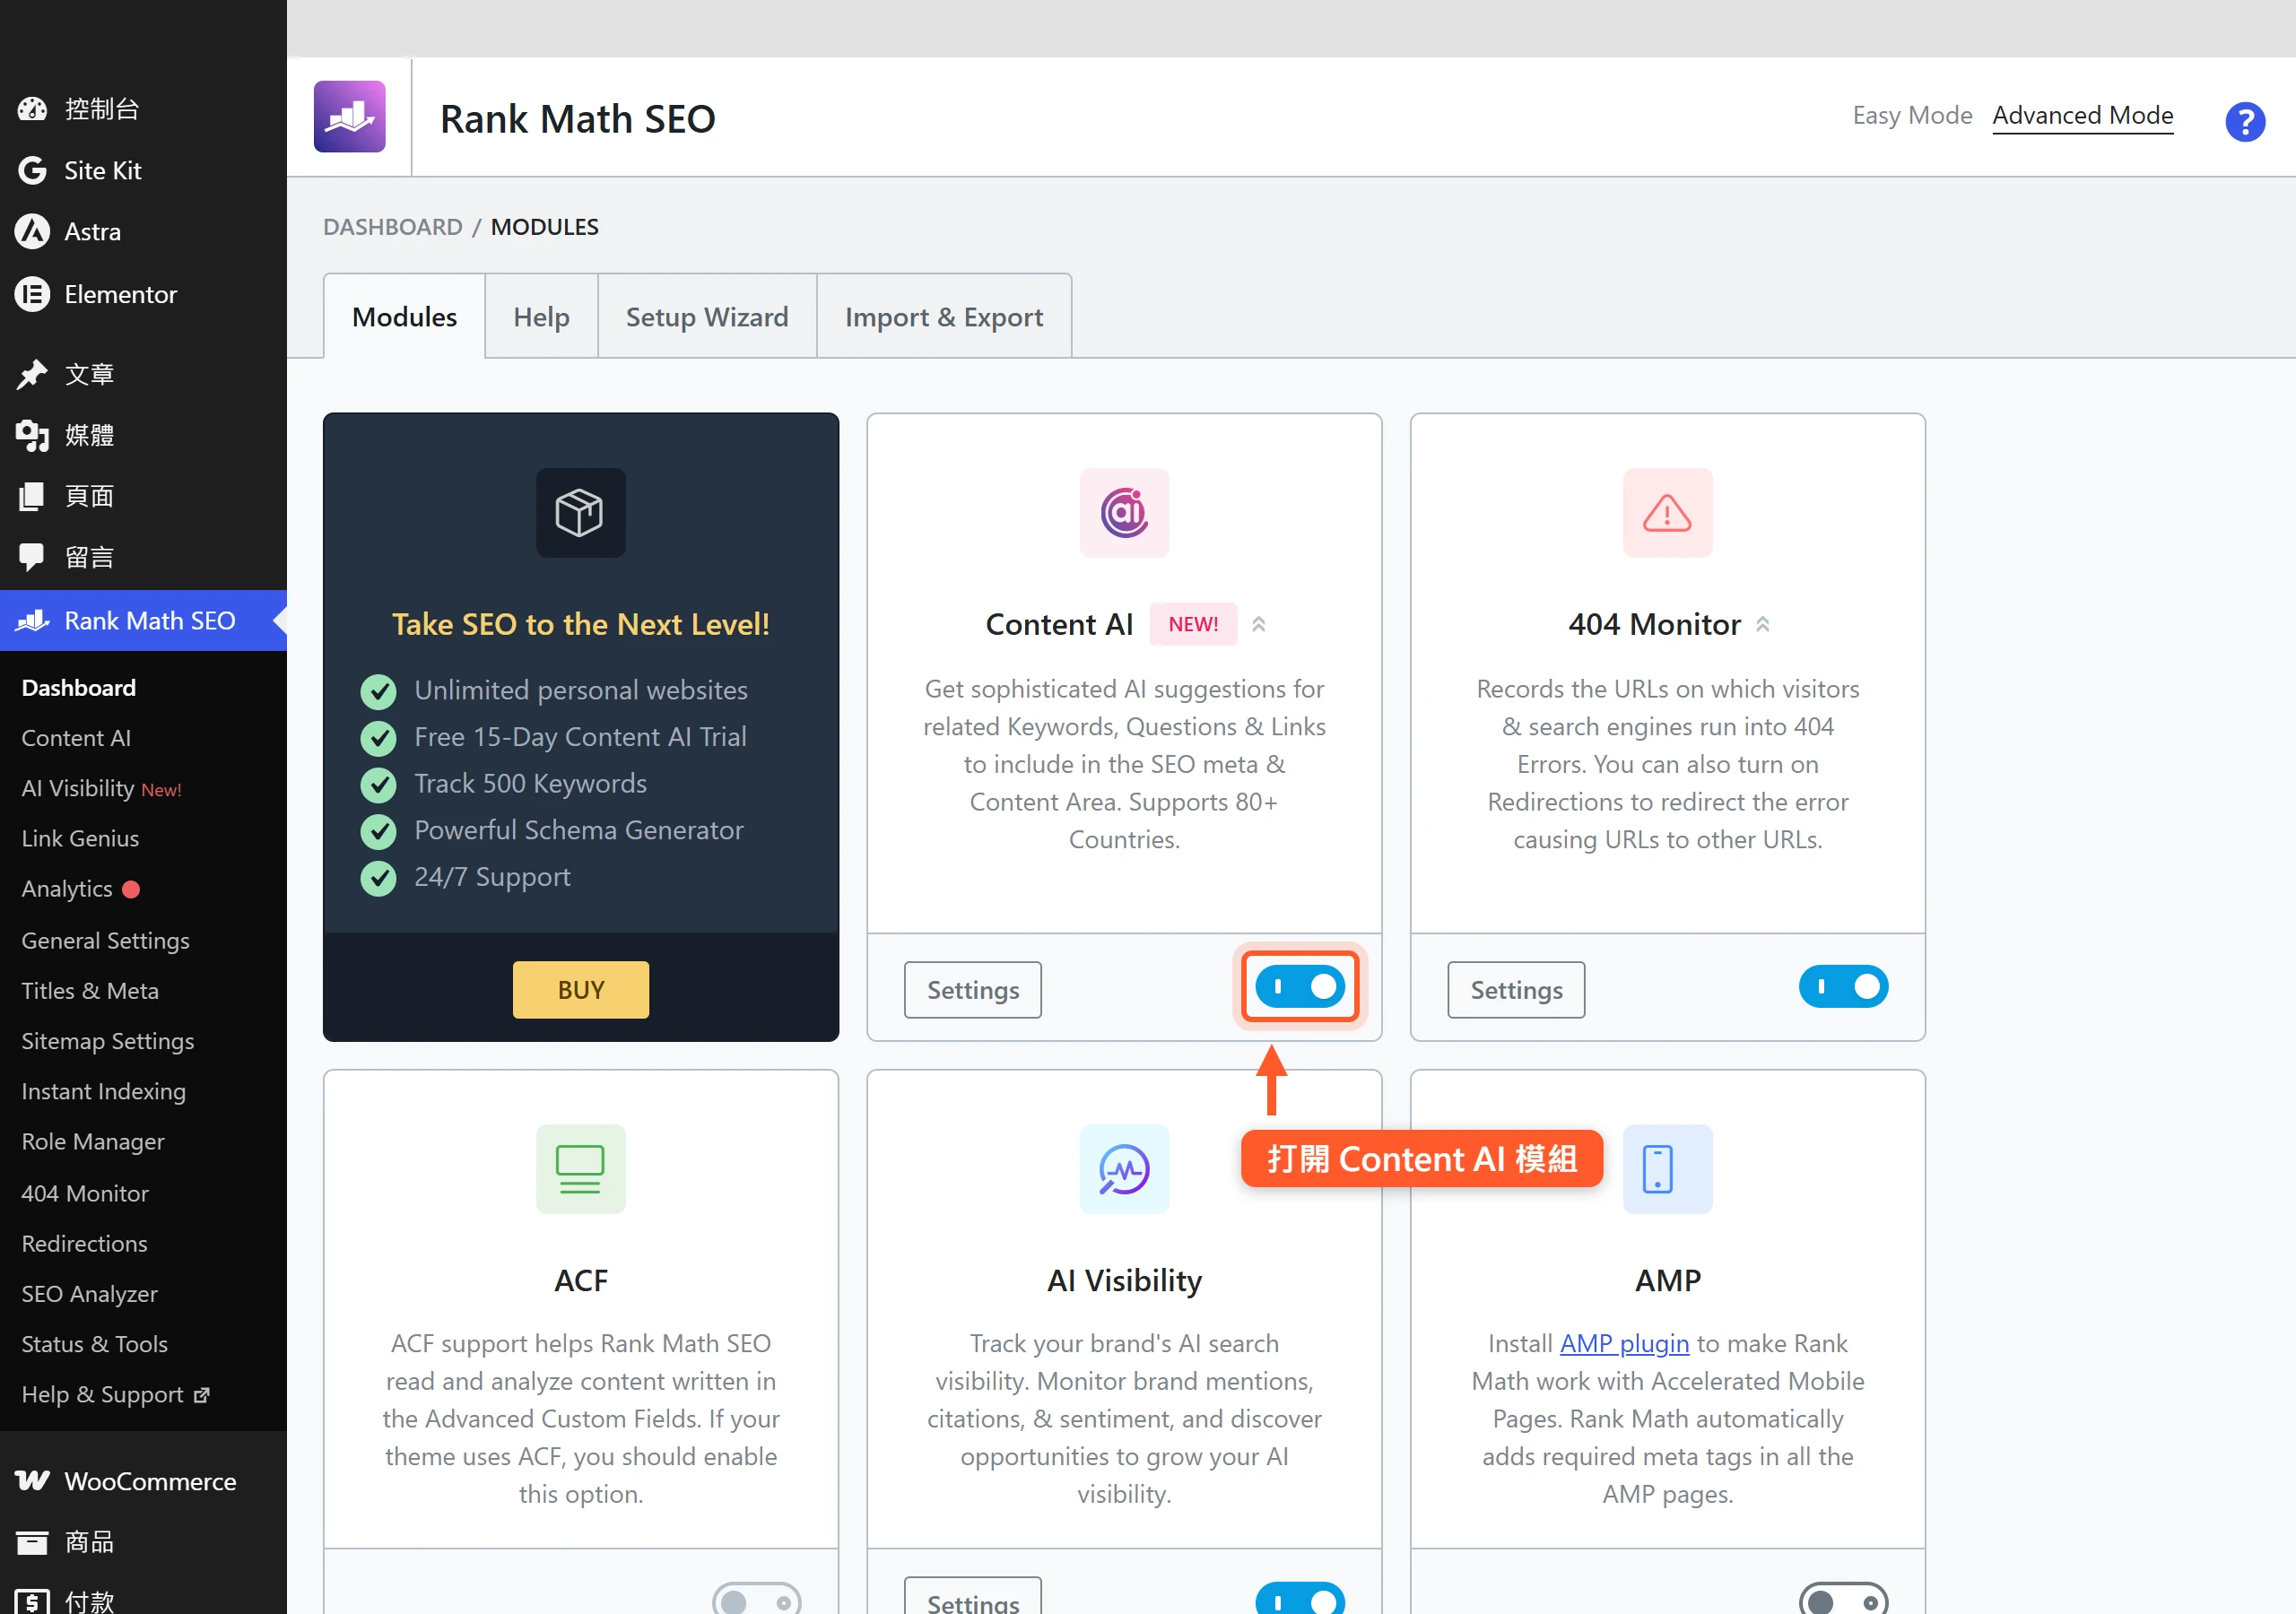Switch to Advanced Mode
This screenshot has height=1614, width=2296.
coord(2082,115)
